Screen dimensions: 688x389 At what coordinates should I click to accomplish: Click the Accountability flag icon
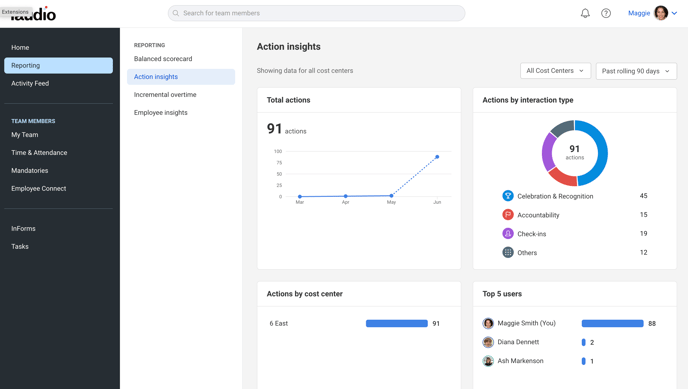508,214
